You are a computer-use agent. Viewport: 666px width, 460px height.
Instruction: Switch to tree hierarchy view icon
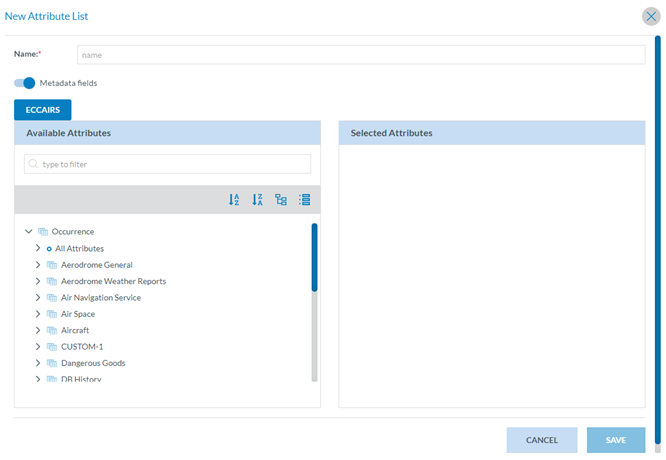click(281, 200)
